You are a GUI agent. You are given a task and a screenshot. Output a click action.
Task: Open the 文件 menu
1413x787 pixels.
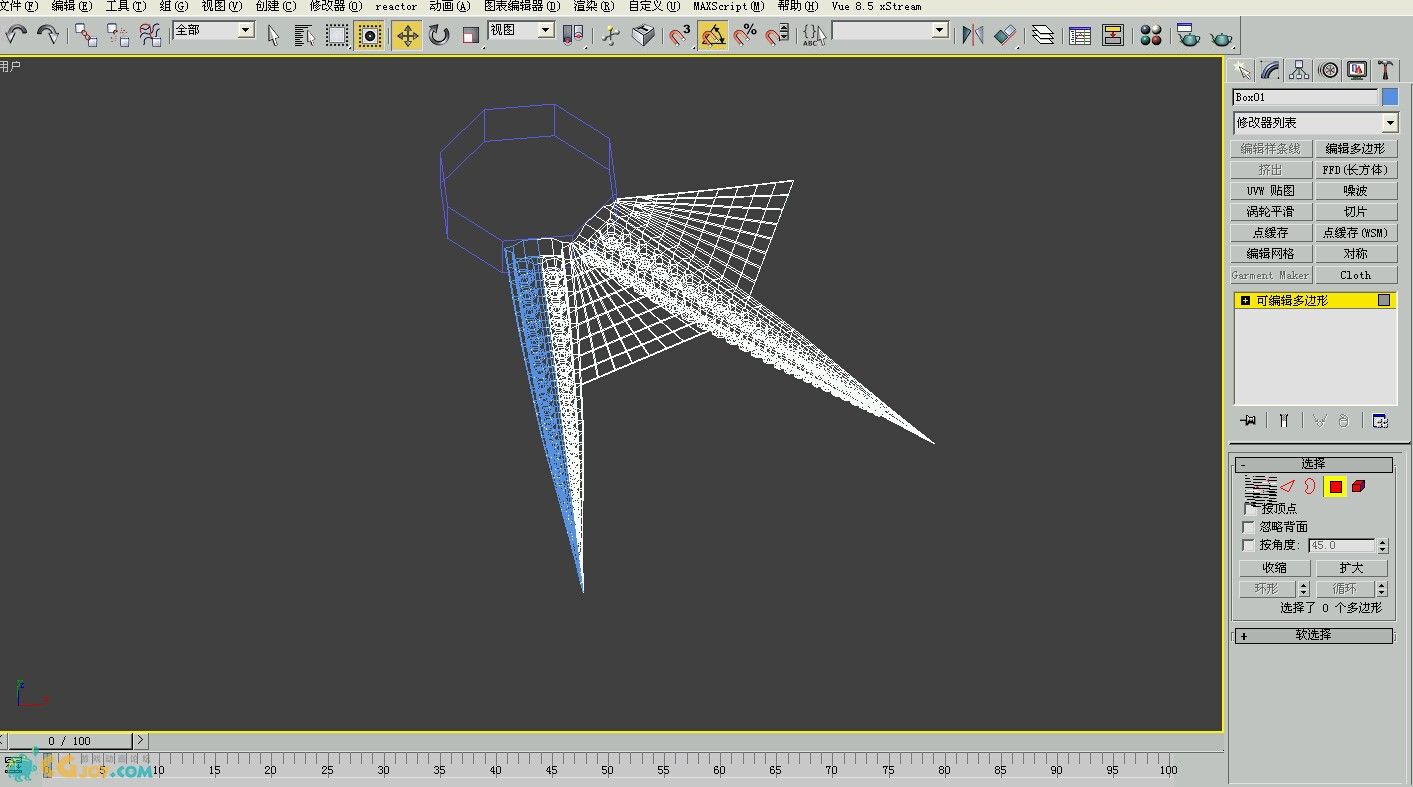[18, 6]
